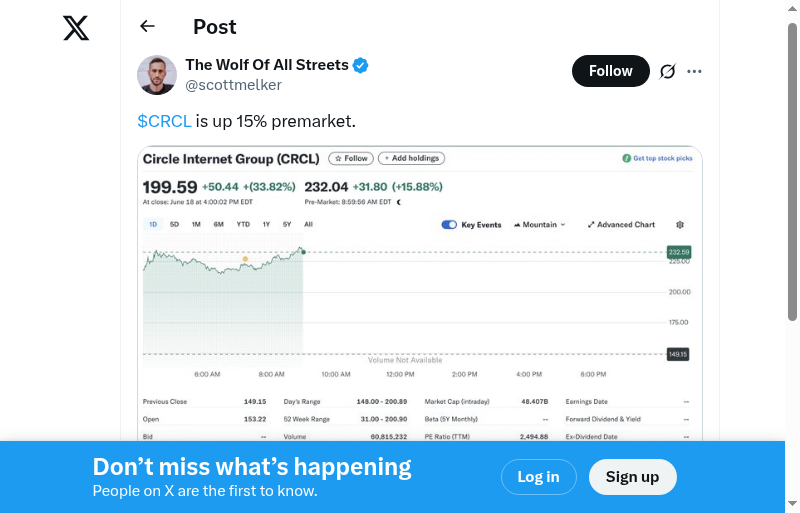This screenshot has width=800, height=513.
Task: Open the three-dots more menu
Action: pos(695,71)
